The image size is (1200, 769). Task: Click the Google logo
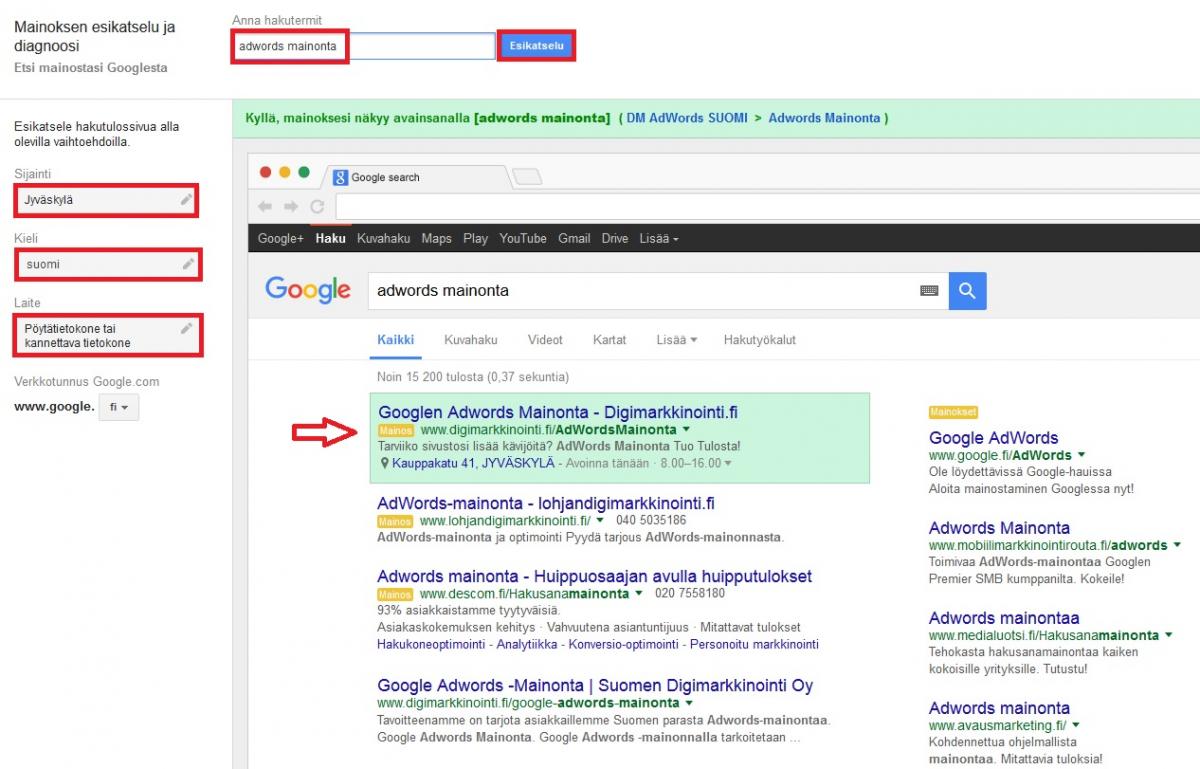tap(308, 291)
